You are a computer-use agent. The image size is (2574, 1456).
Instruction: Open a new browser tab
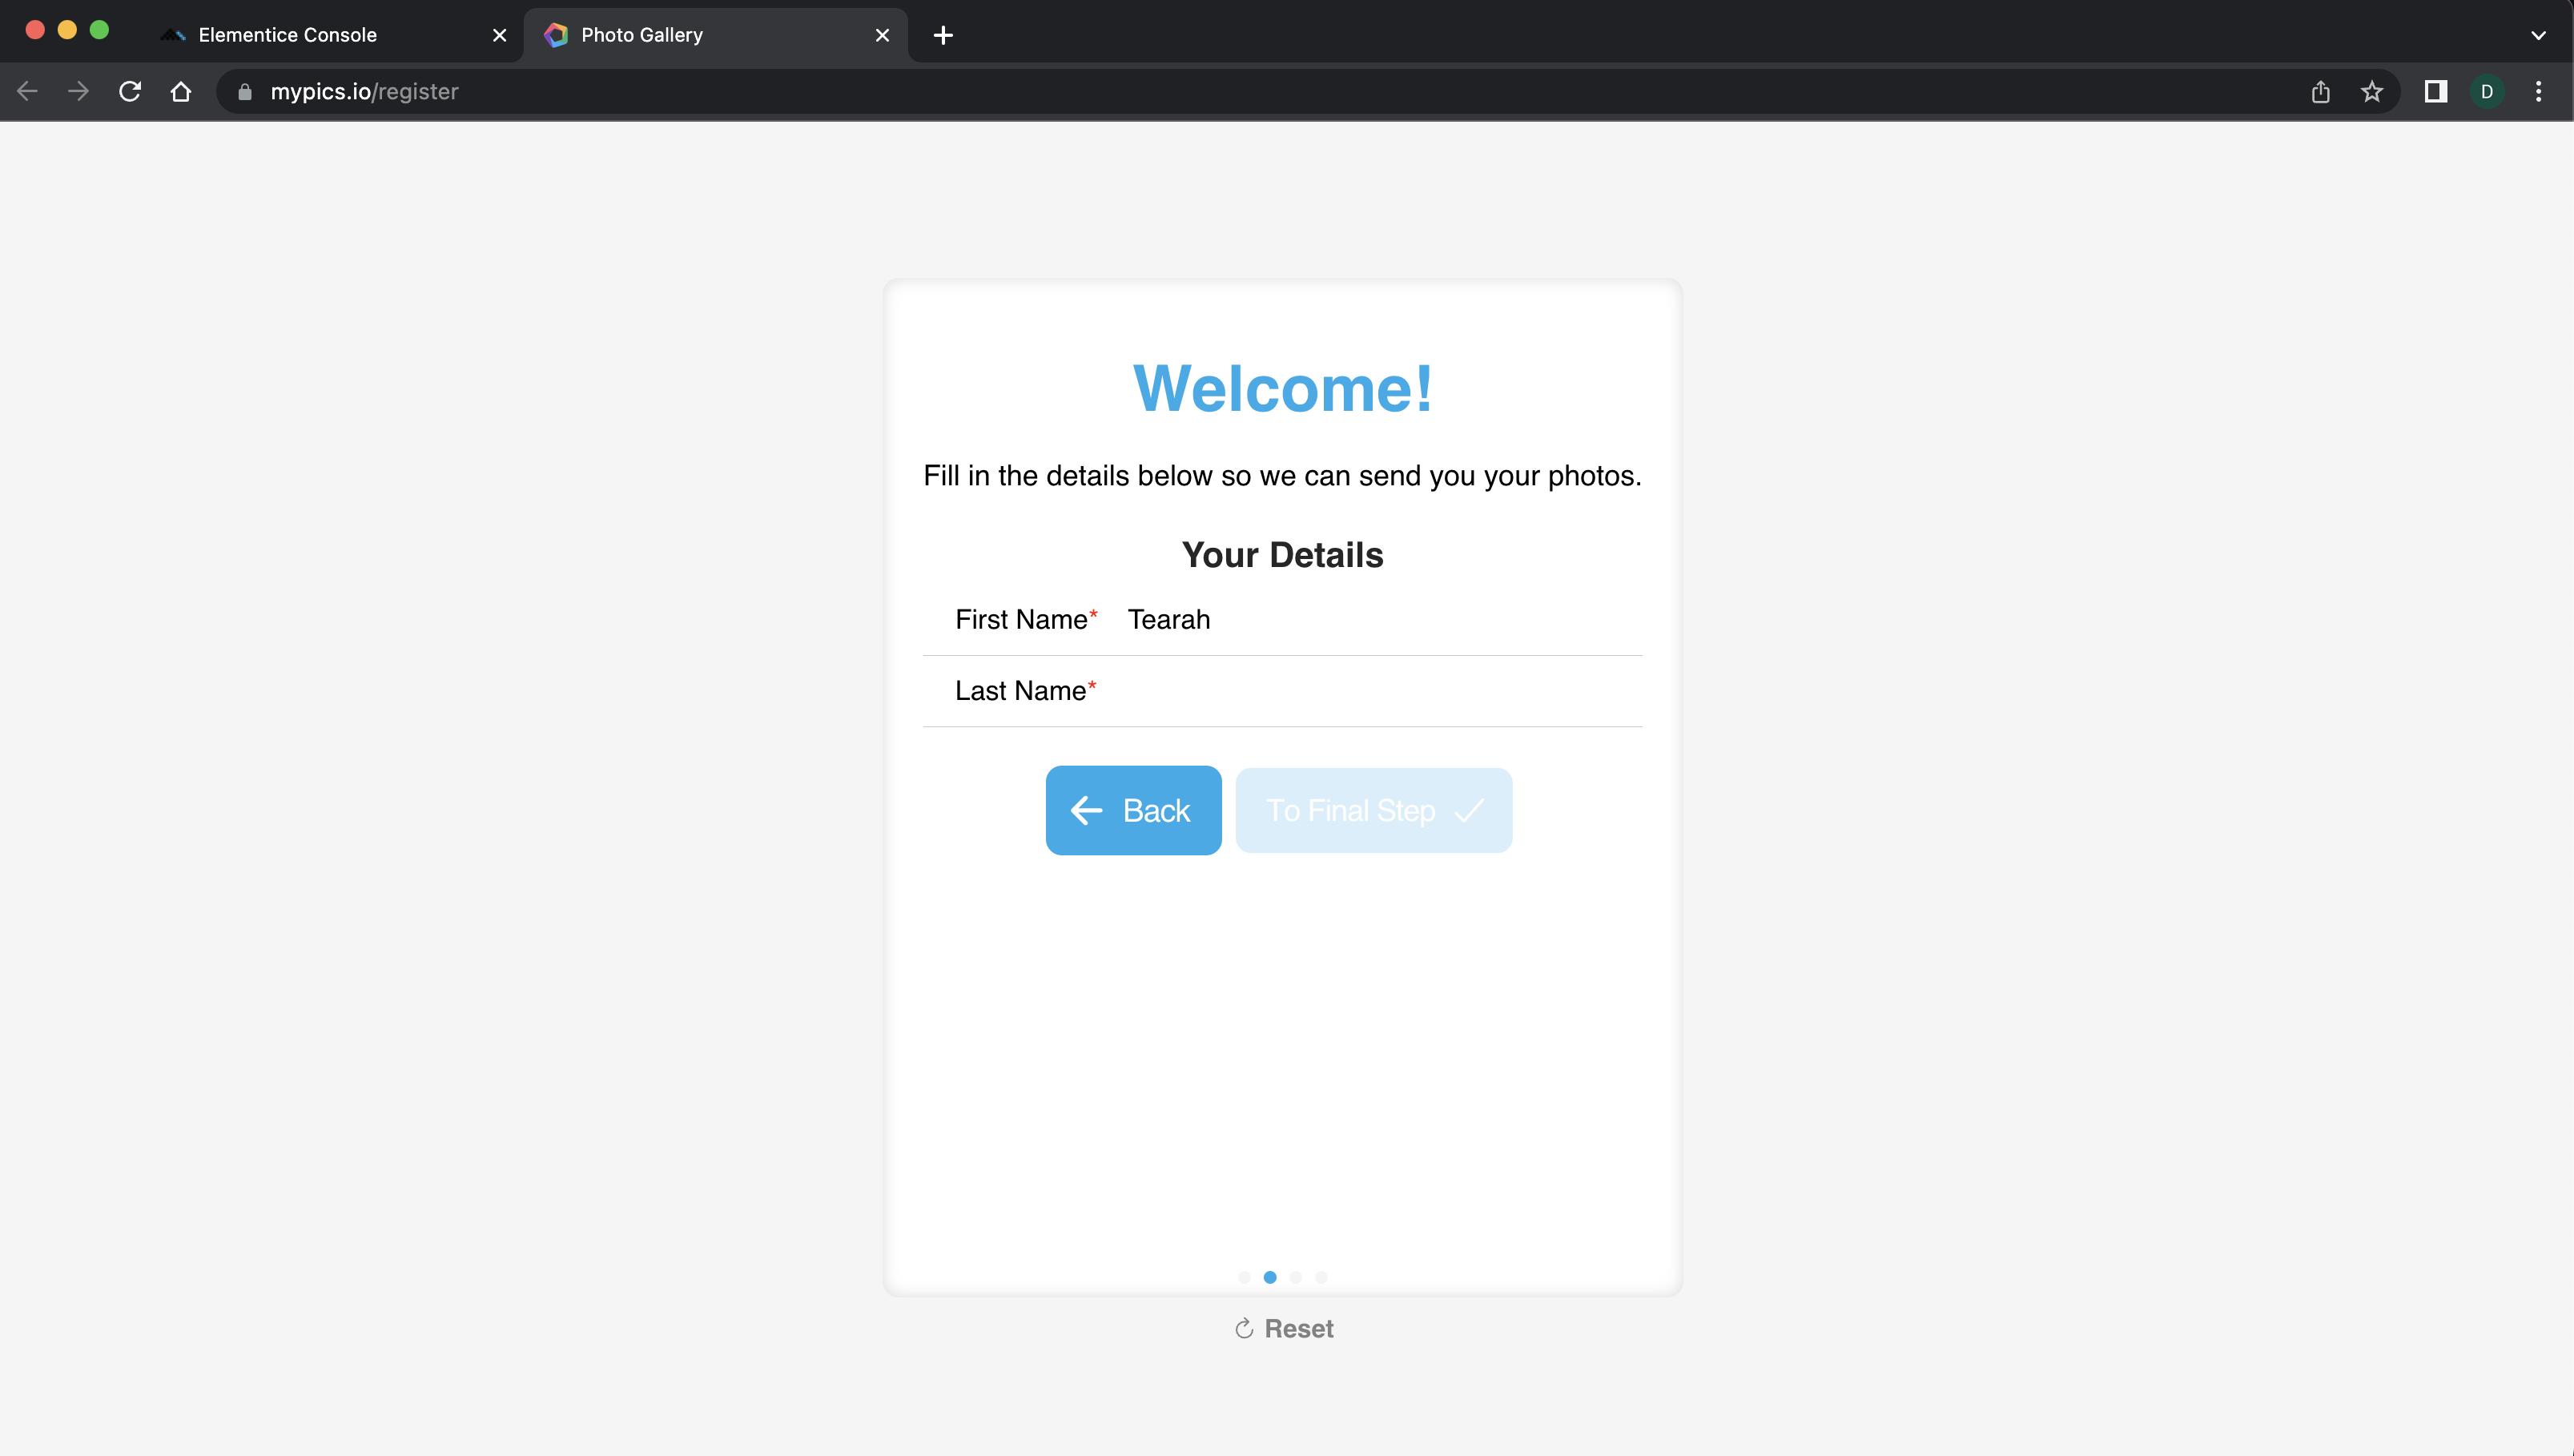[x=943, y=36]
